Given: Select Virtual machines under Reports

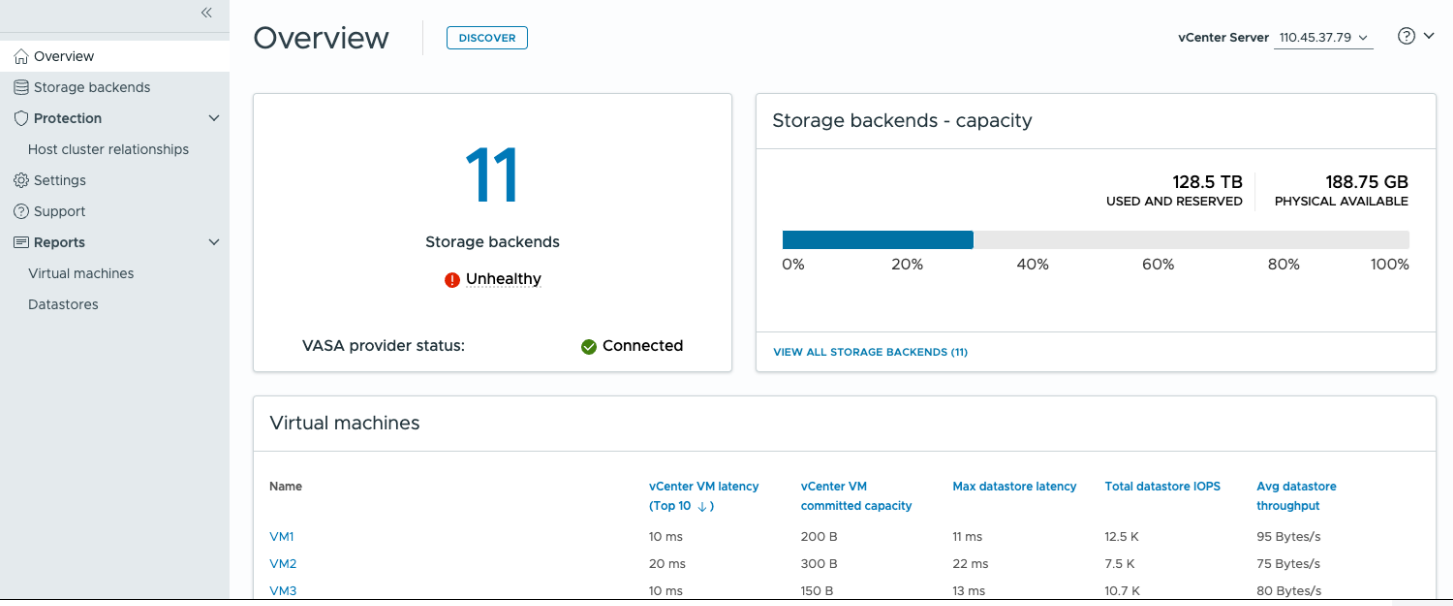Looking at the screenshot, I should (x=80, y=273).
